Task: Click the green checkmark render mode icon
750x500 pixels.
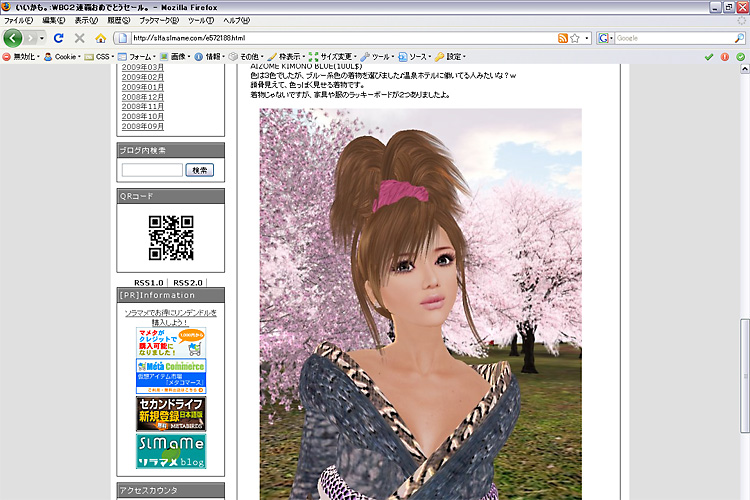Action: [x=709, y=57]
